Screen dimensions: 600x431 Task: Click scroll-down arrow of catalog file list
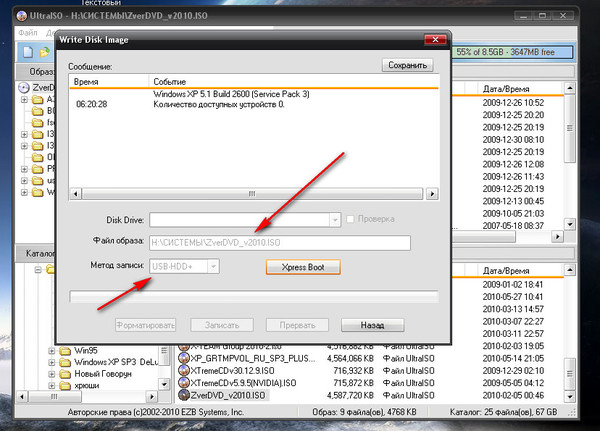(x=570, y=397)
